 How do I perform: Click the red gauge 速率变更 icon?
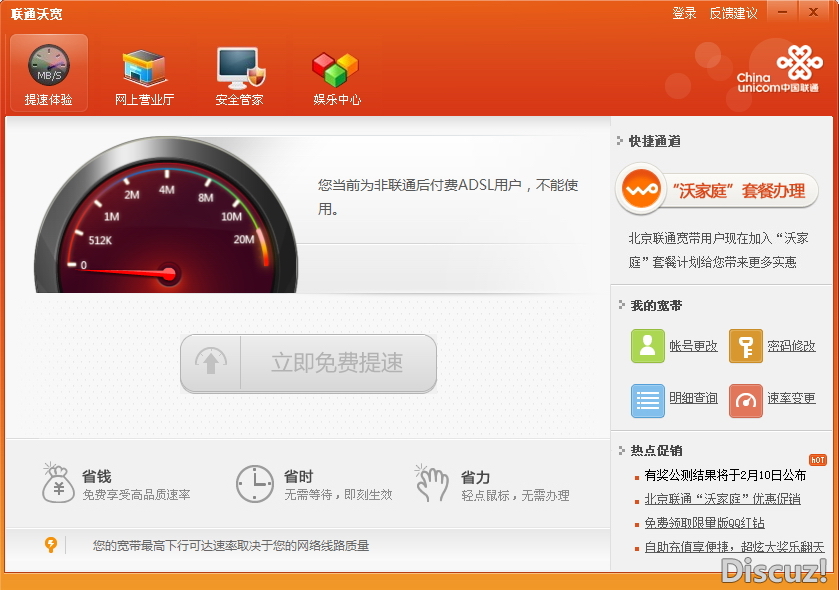point(746,400)
